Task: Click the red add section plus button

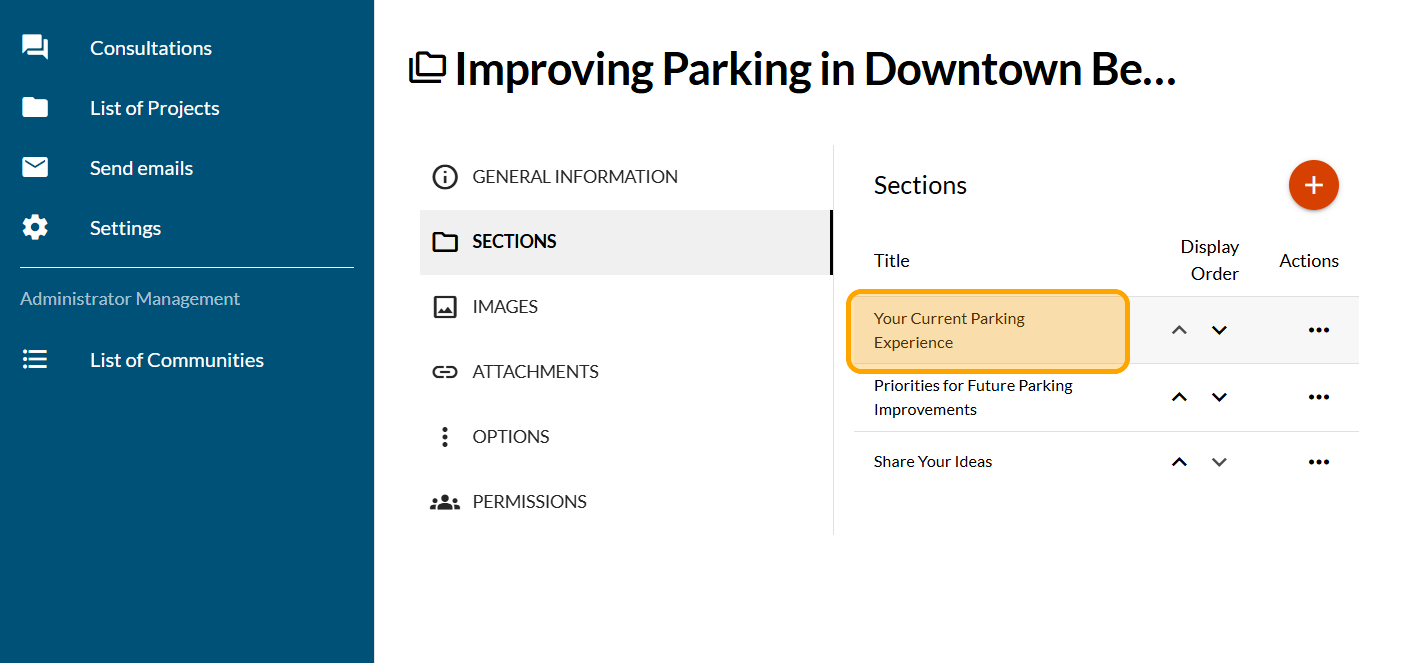Action: 1313,185
